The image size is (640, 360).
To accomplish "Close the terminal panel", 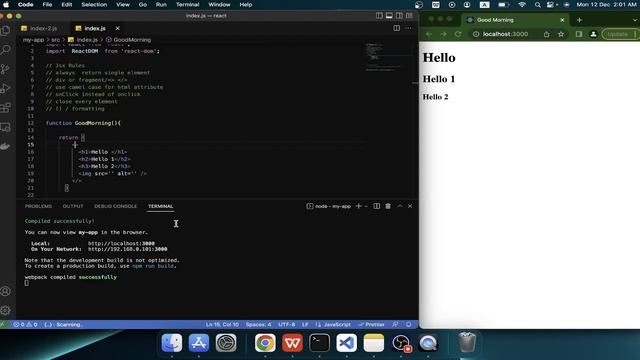I will tap(410, 206).
